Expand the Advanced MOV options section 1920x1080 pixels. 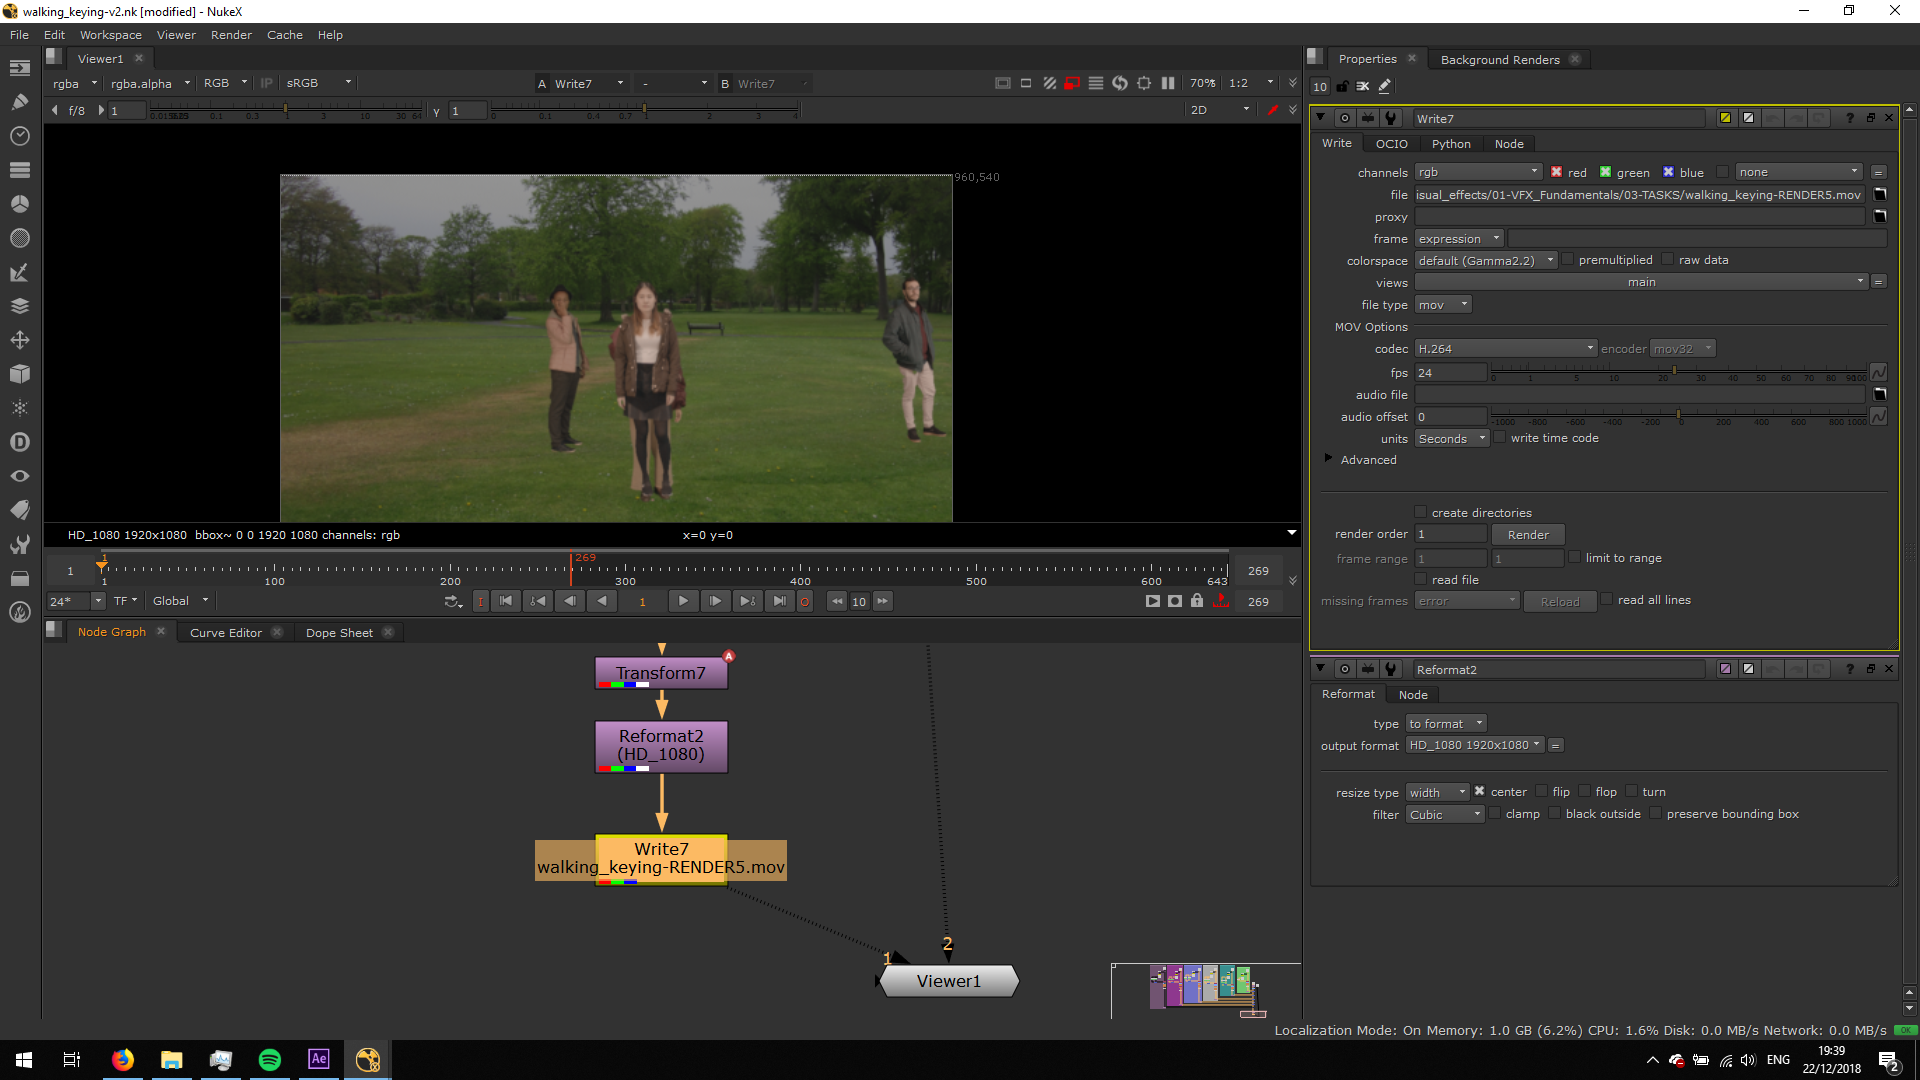(x=1328, y=459)
